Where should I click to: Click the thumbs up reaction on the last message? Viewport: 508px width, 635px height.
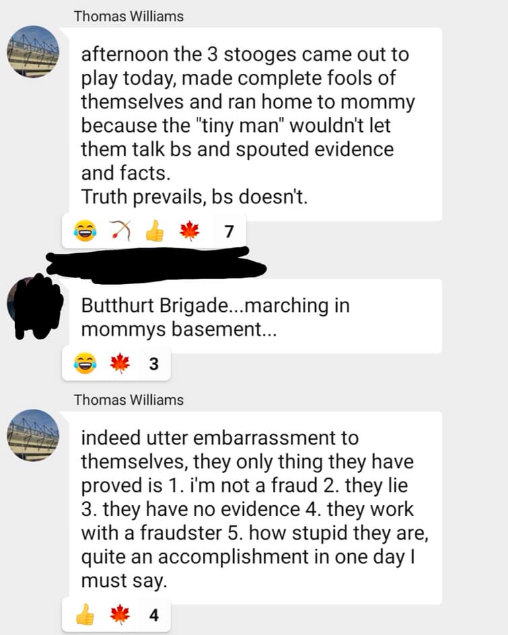click(85, 615)
